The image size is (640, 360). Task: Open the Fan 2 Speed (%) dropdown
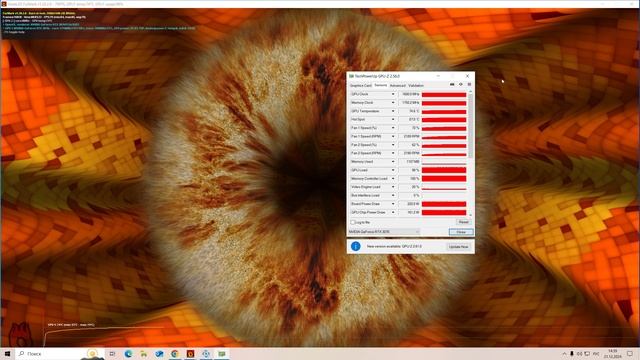point(393,144)
